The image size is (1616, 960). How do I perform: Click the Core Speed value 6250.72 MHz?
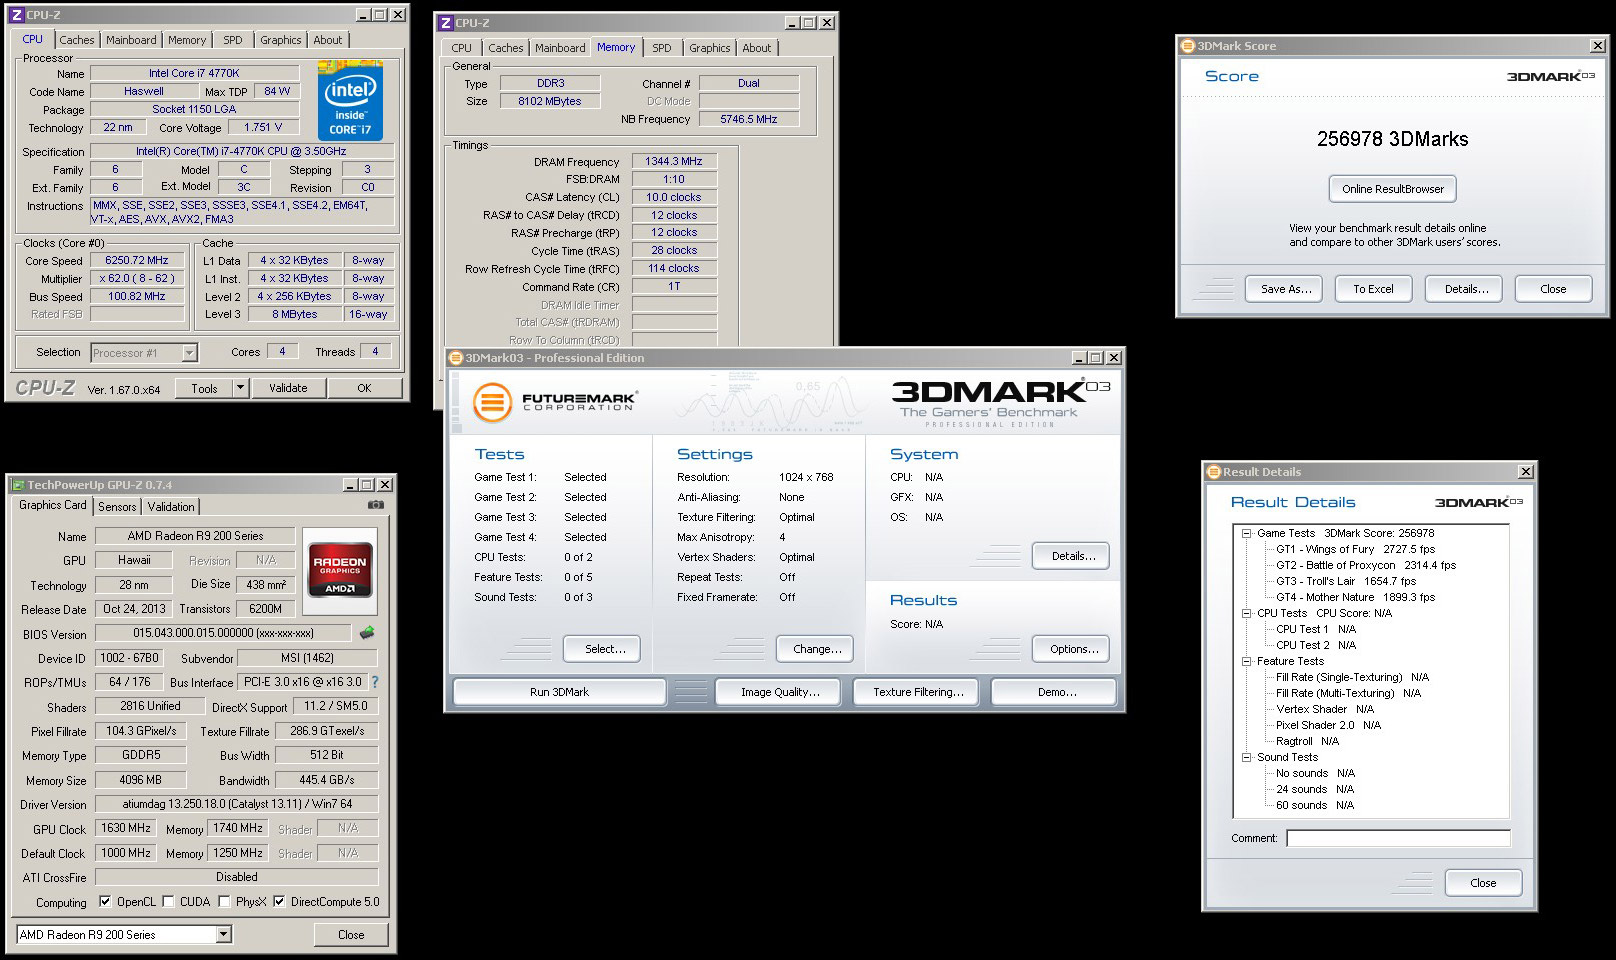[x=137, y=260]
